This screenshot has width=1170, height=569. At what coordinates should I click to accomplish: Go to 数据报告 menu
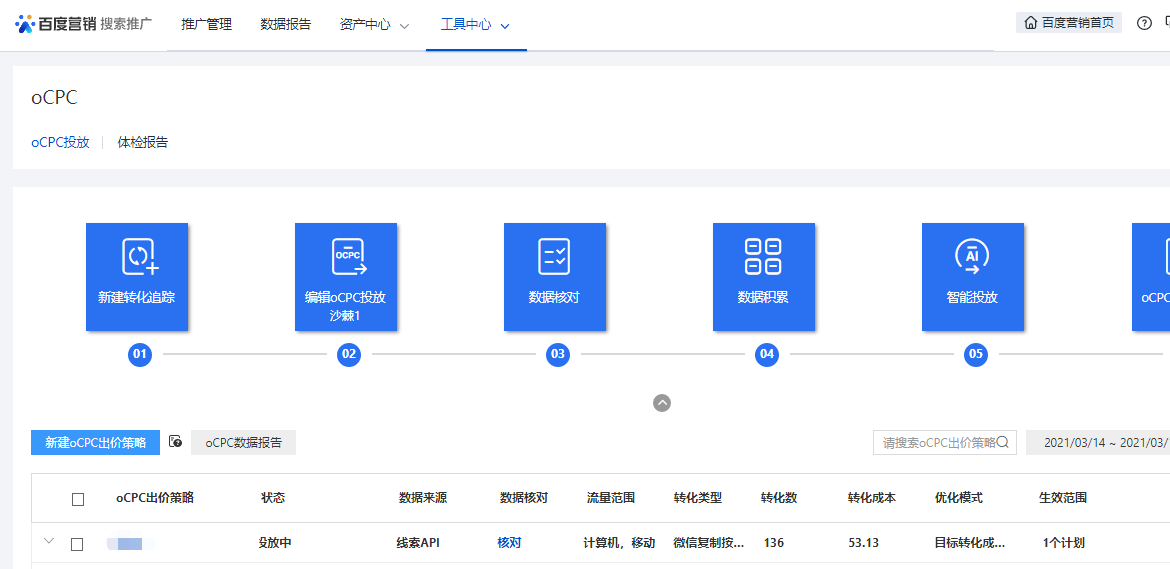(x=286, y=25)
